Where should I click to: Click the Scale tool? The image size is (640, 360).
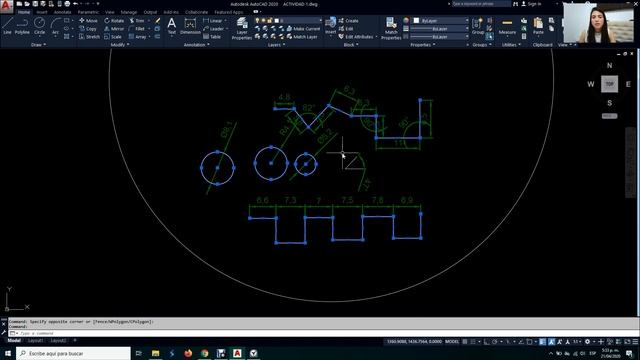tap(113, 37)
